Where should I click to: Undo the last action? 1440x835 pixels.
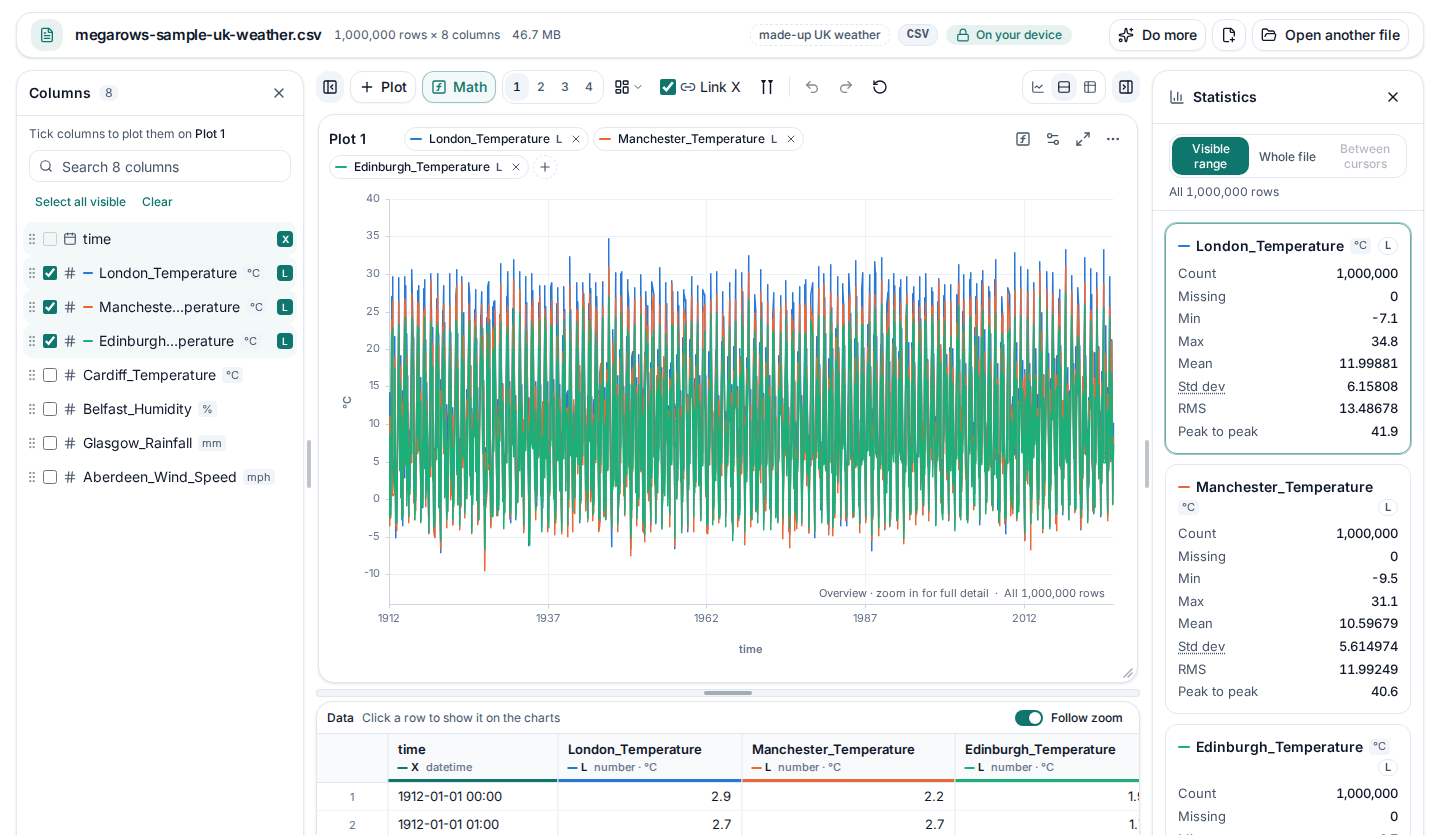tap(812, 87)
